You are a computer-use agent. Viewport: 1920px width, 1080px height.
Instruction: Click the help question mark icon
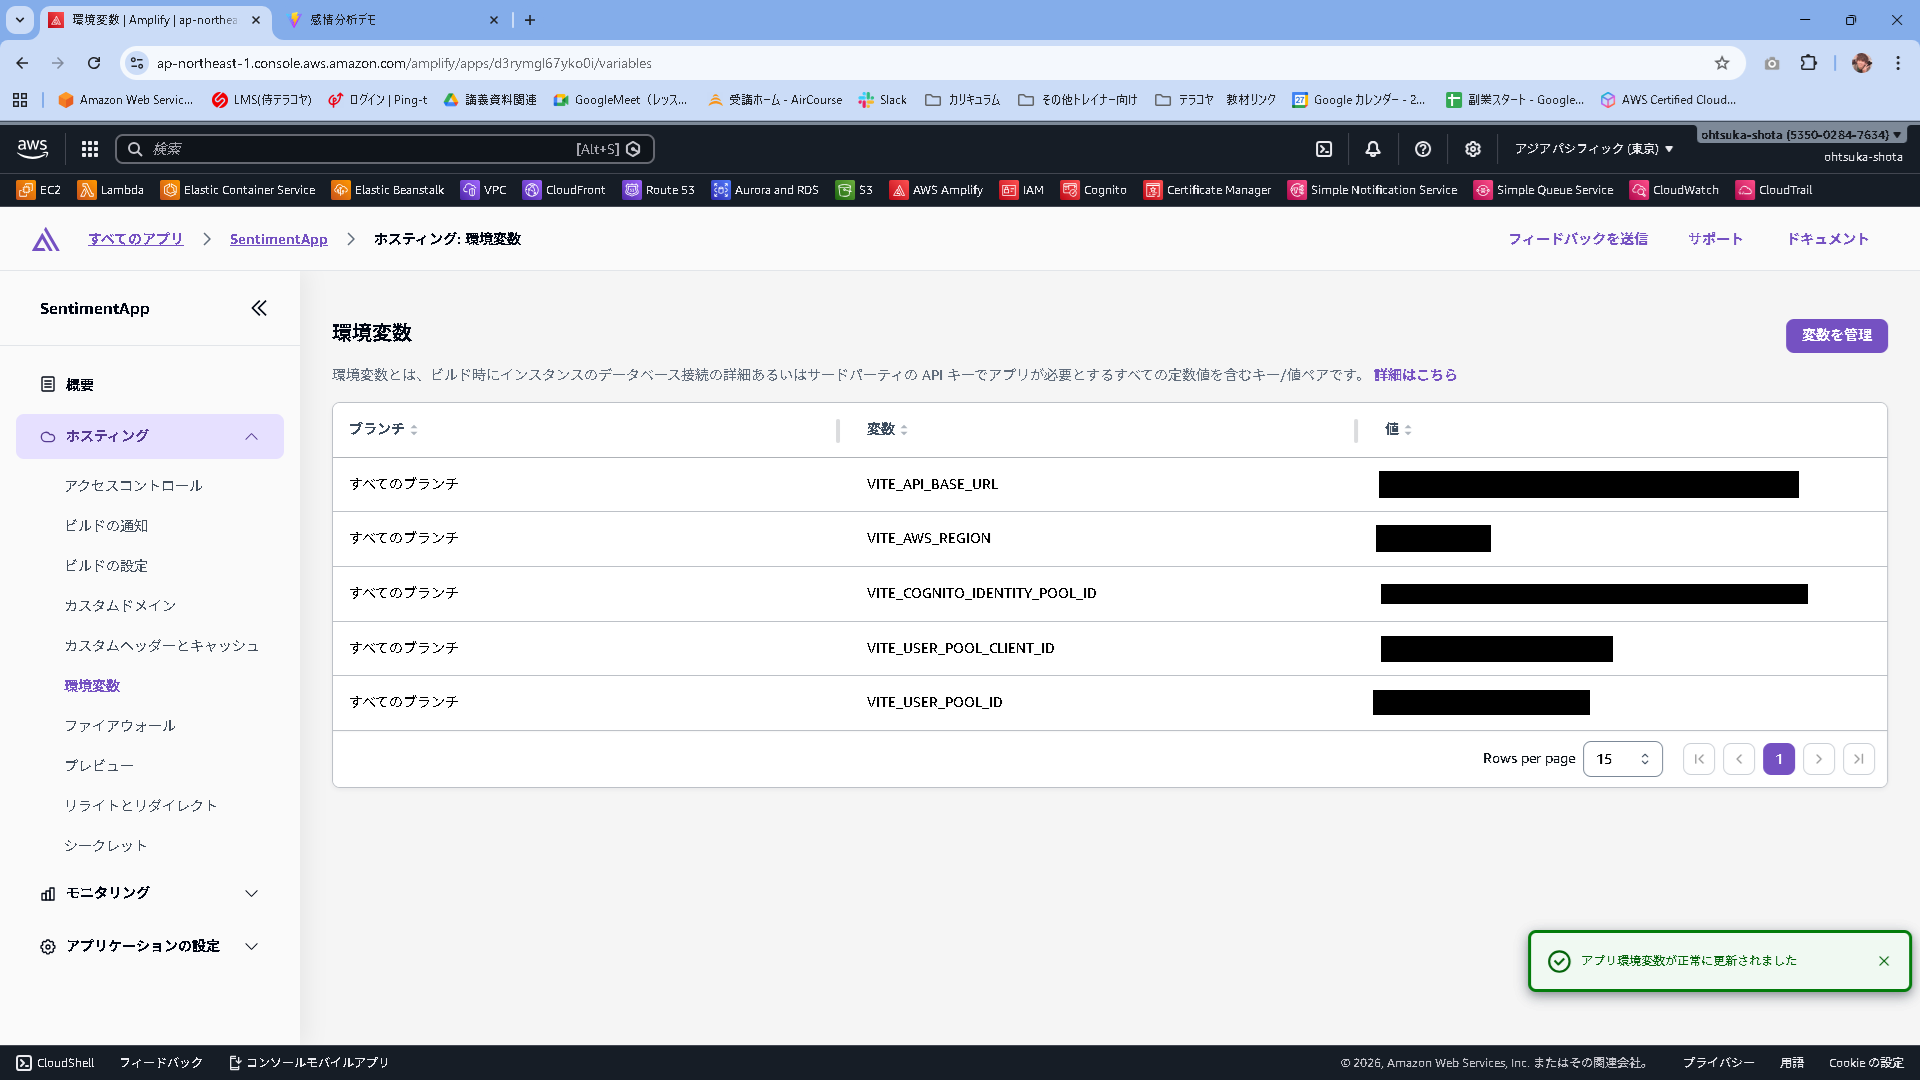pyautogui.click(x=1423, y=149)
